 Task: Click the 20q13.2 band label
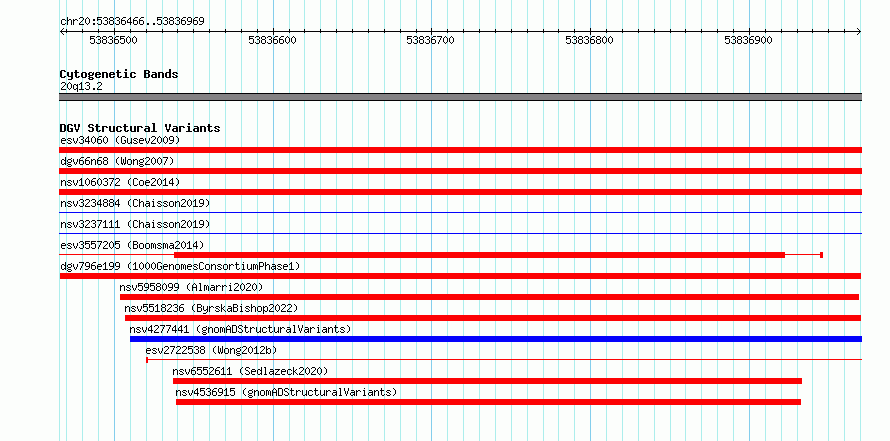coord(81,87)
